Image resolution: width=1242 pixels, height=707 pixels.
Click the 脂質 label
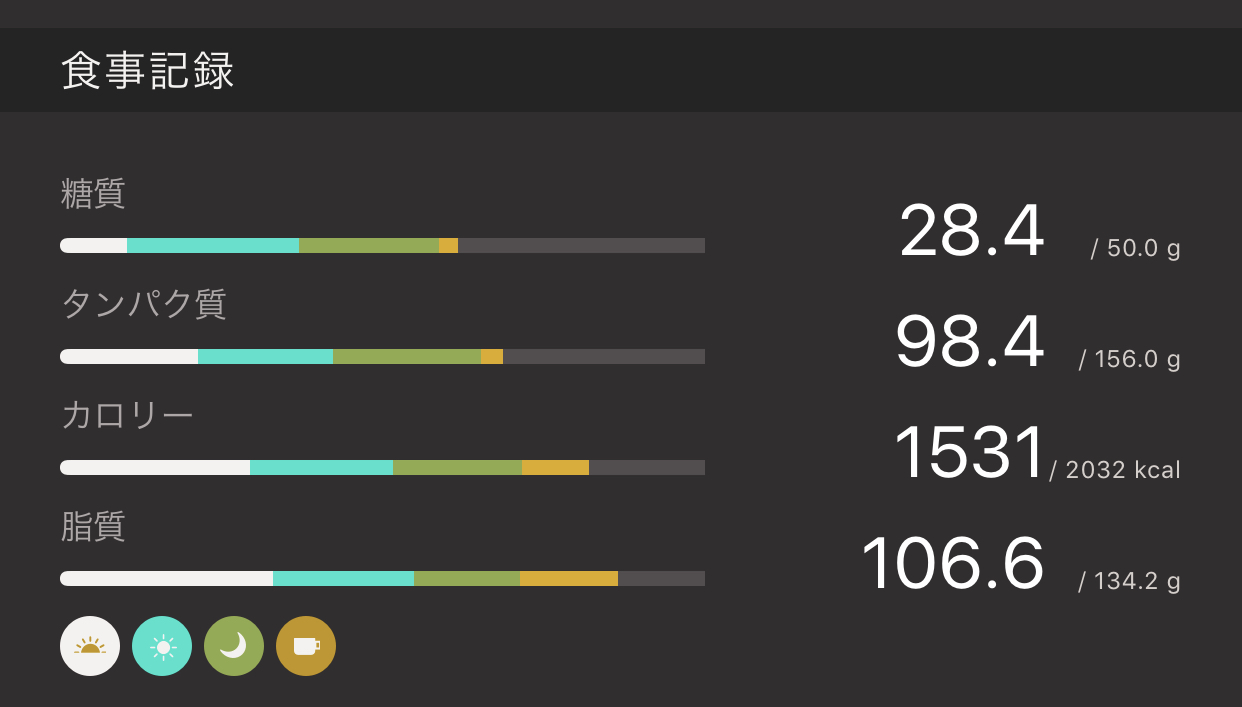point(93,526)
